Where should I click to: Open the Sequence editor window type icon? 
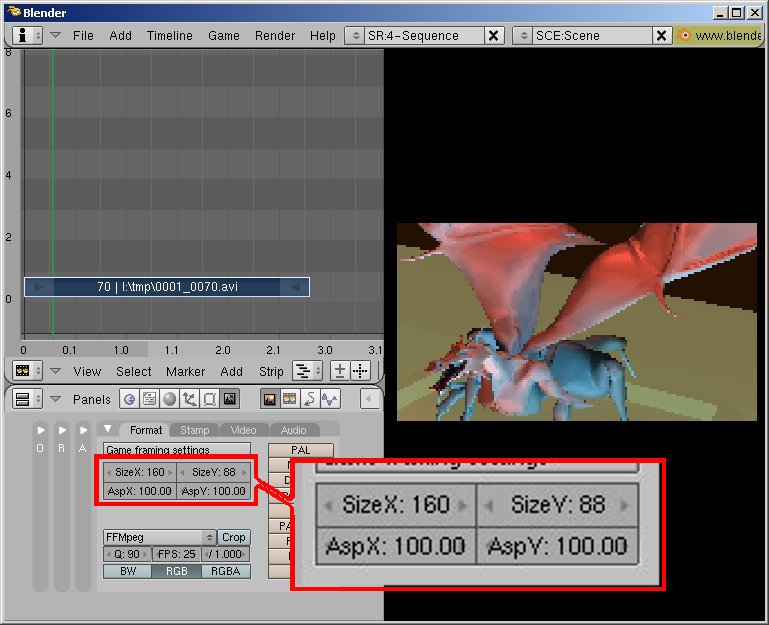coord(27,371)
